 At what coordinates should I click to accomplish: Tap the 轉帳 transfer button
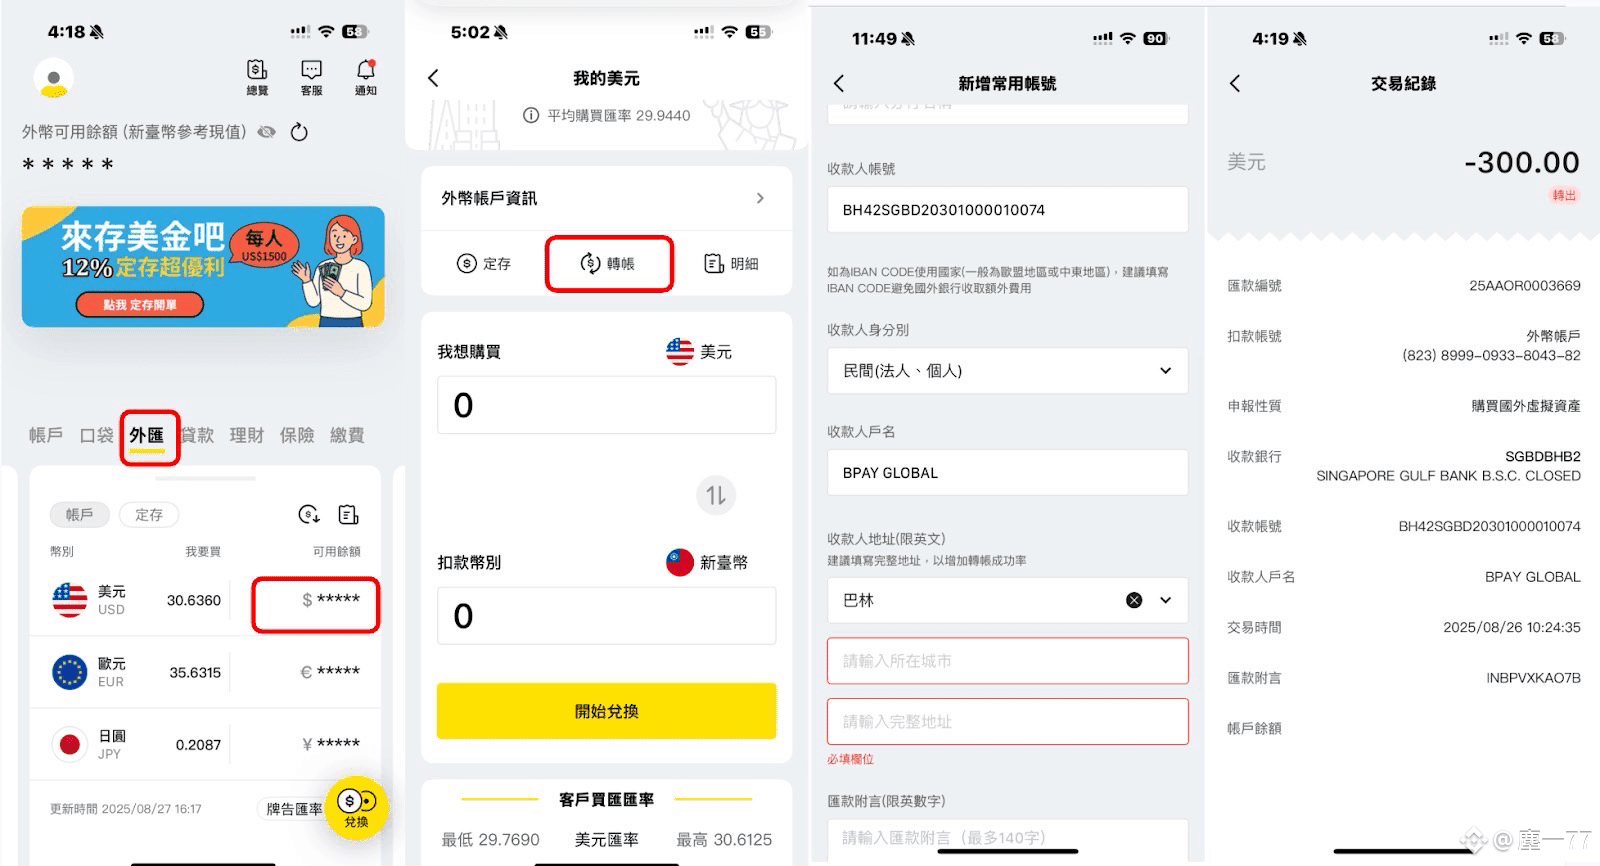pyautogui.click(x=608, y=263)
